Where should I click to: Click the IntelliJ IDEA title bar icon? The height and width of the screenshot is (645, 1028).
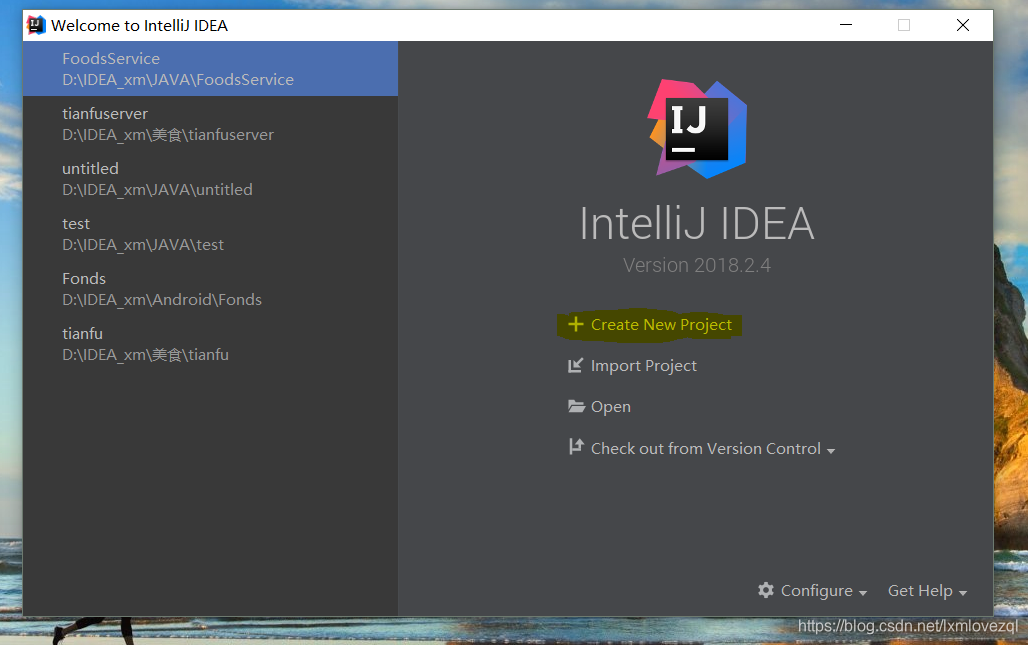[x=35, y=25]
